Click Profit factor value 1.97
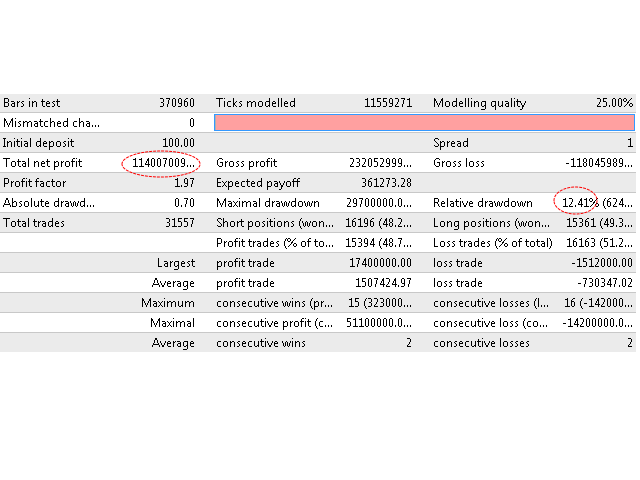Viewport: 640px width, 480px height. [x=184, y=183]
